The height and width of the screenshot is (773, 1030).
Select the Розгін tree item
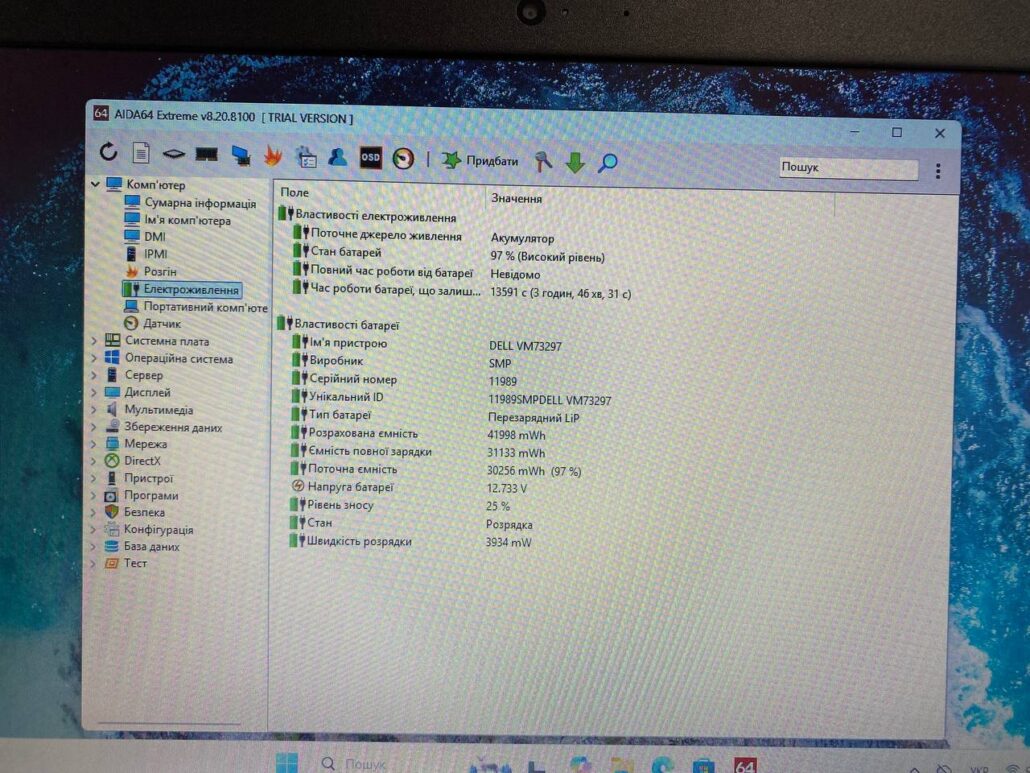(x=159, y=272)
